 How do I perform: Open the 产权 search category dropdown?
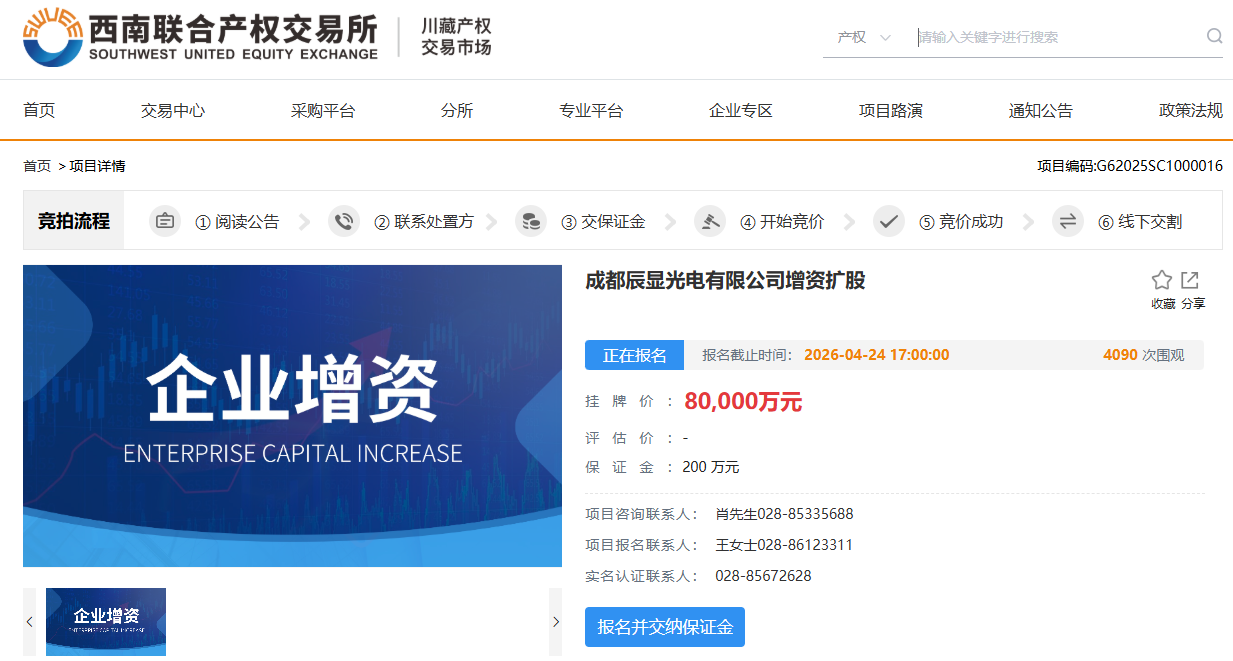[x=864, y=37]
